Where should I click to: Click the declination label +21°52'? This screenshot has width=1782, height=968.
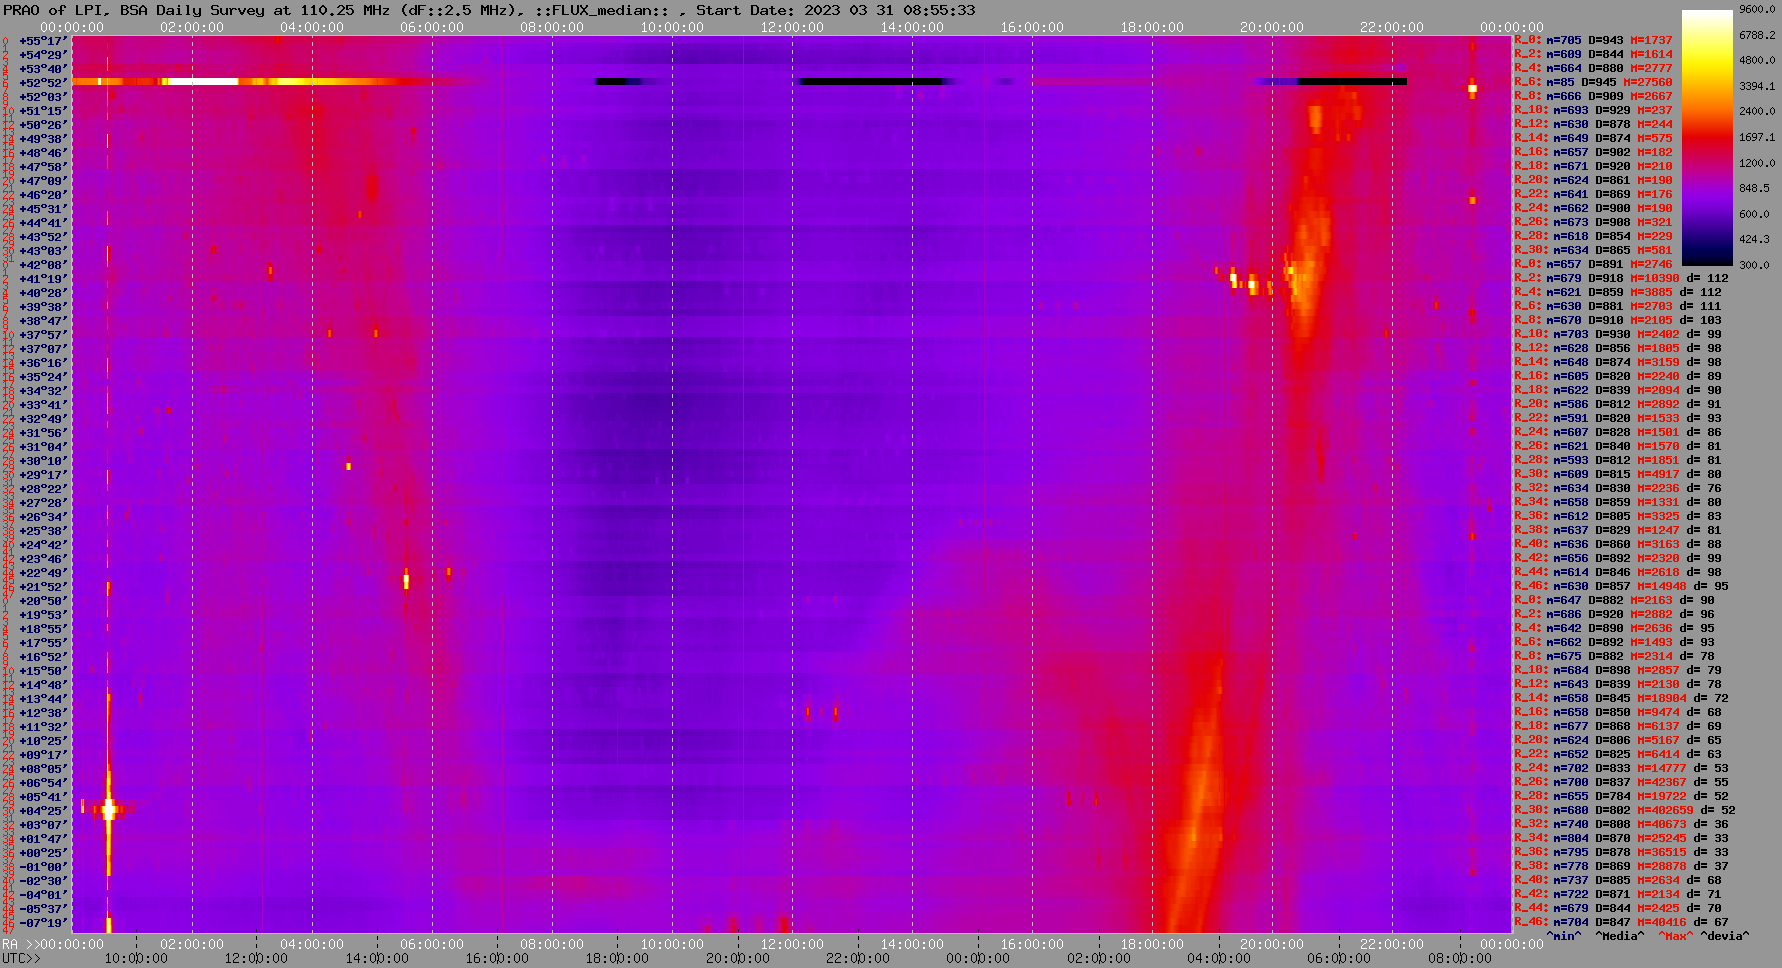pyautogui.click(x=43, y=587)
